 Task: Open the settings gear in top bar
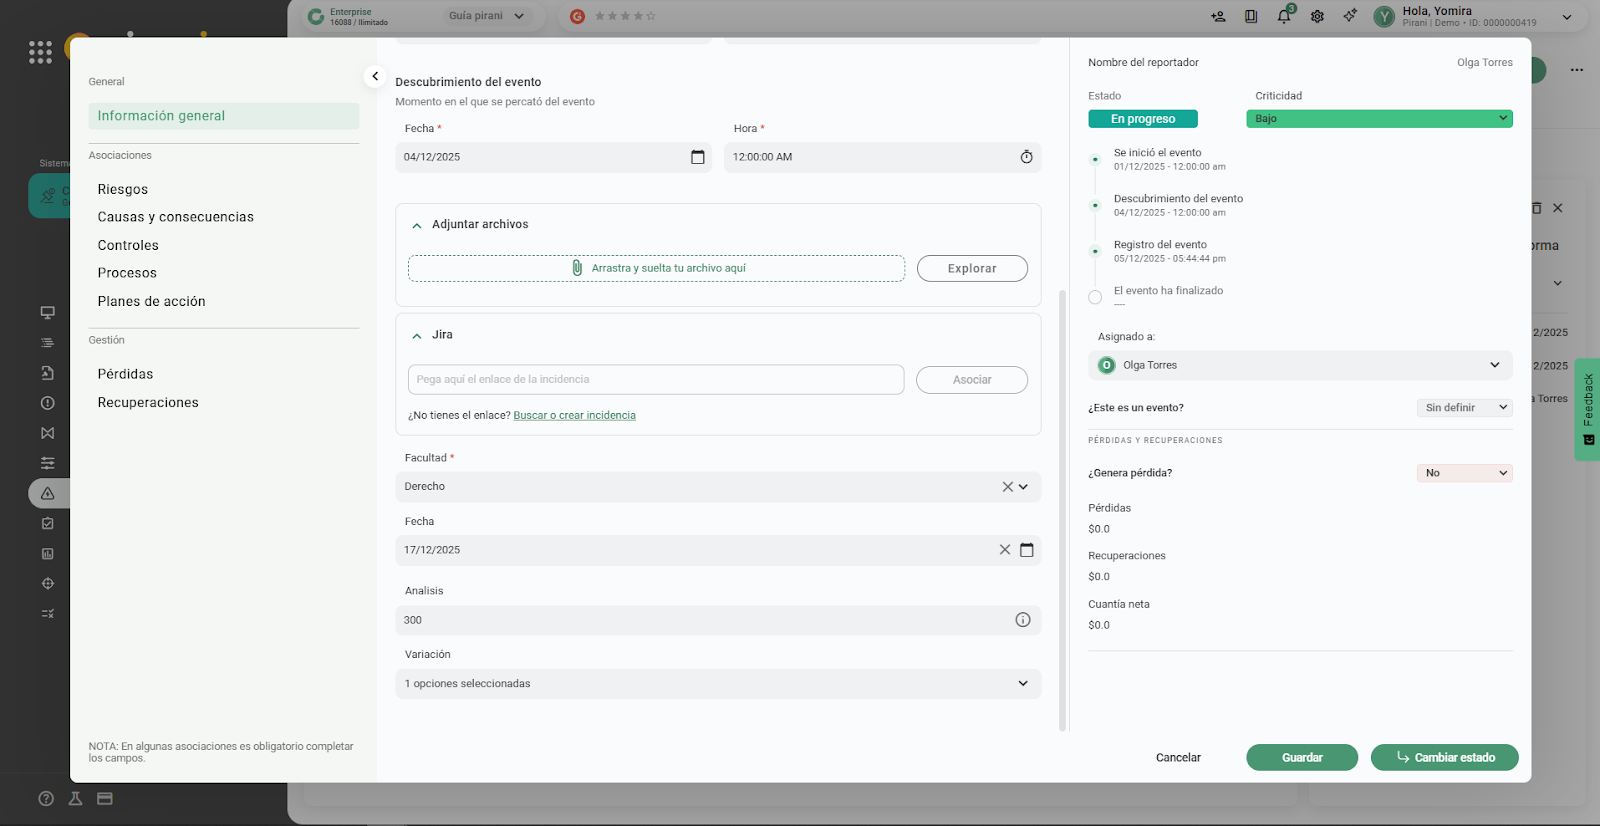coord(1317,16)
